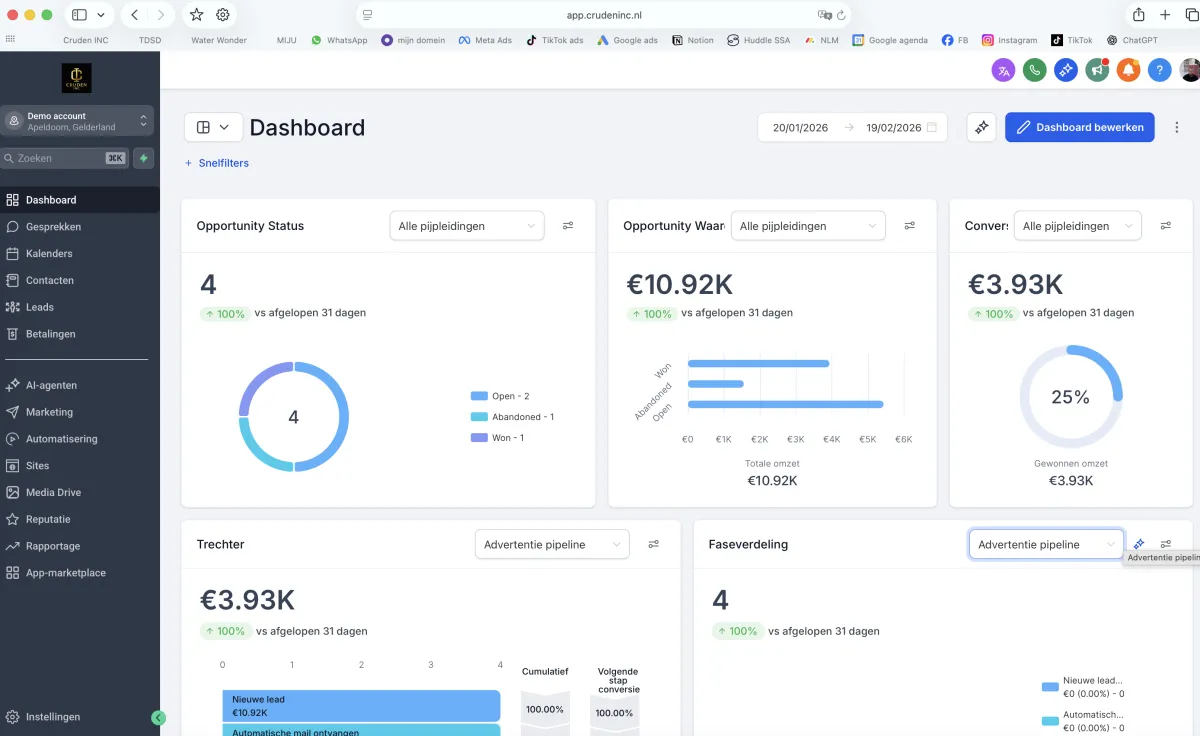Viewport: 1200px width, 736px height.
Task: Add Snelfilters via the link
Action: coord(217,163)
